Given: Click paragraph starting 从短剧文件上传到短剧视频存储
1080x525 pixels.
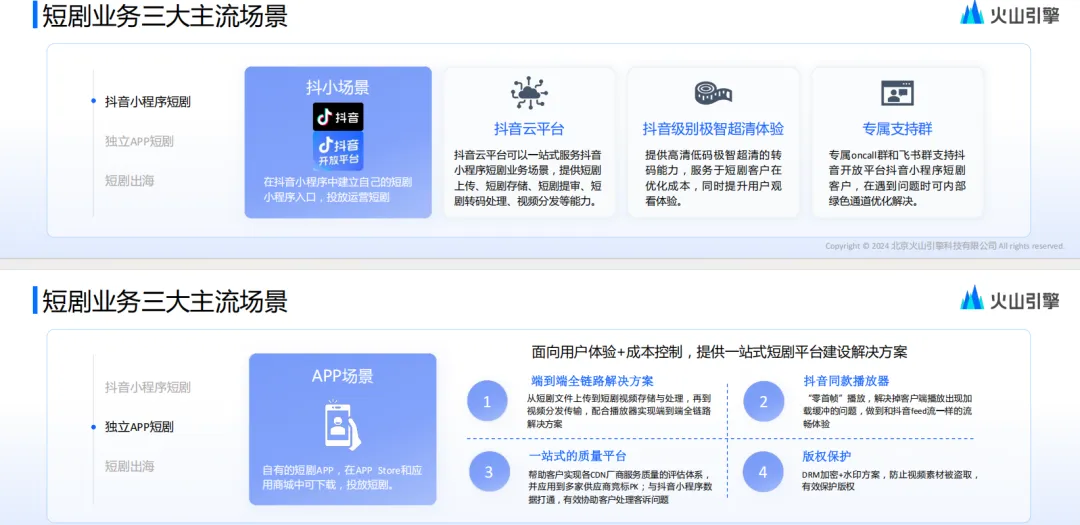Looking at the screenshot, I should (x=619, y=411).
